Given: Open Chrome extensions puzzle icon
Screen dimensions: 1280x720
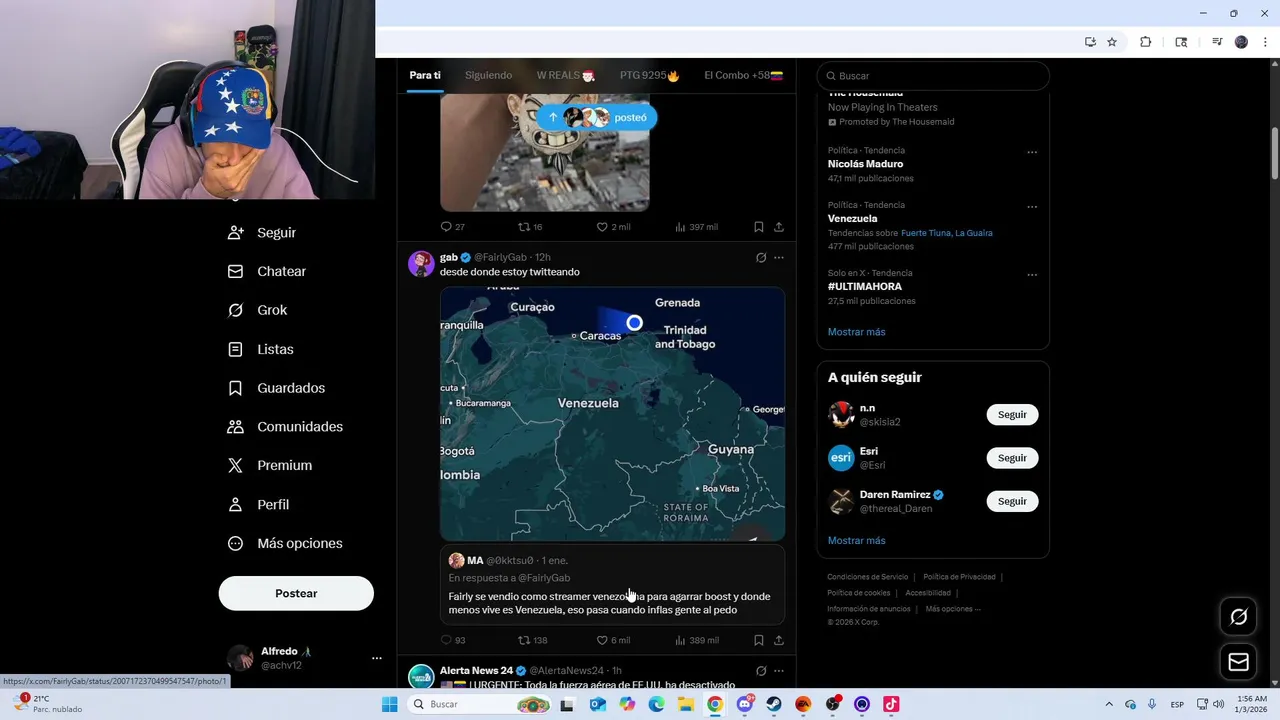Looking at the screenshot, I should click(1146, 42).
